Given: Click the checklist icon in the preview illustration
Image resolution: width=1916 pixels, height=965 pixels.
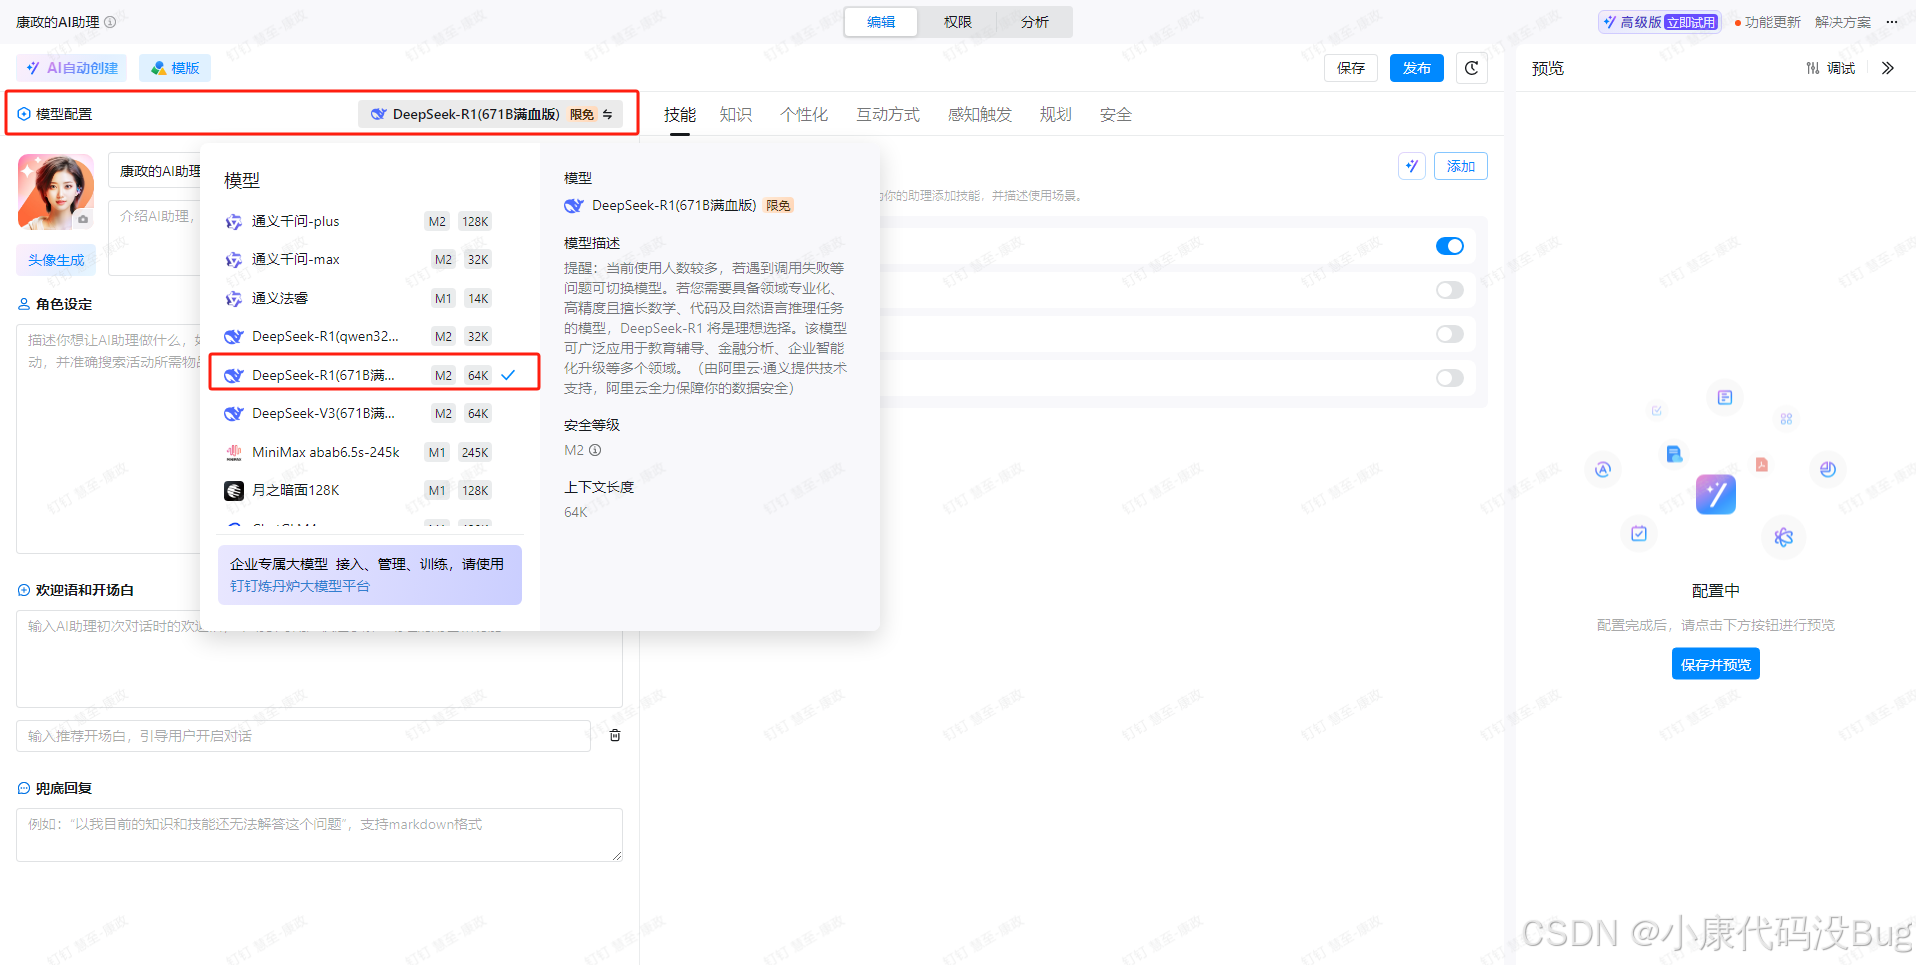Looking at the screenshot, I should click(x=1639, y=533).
